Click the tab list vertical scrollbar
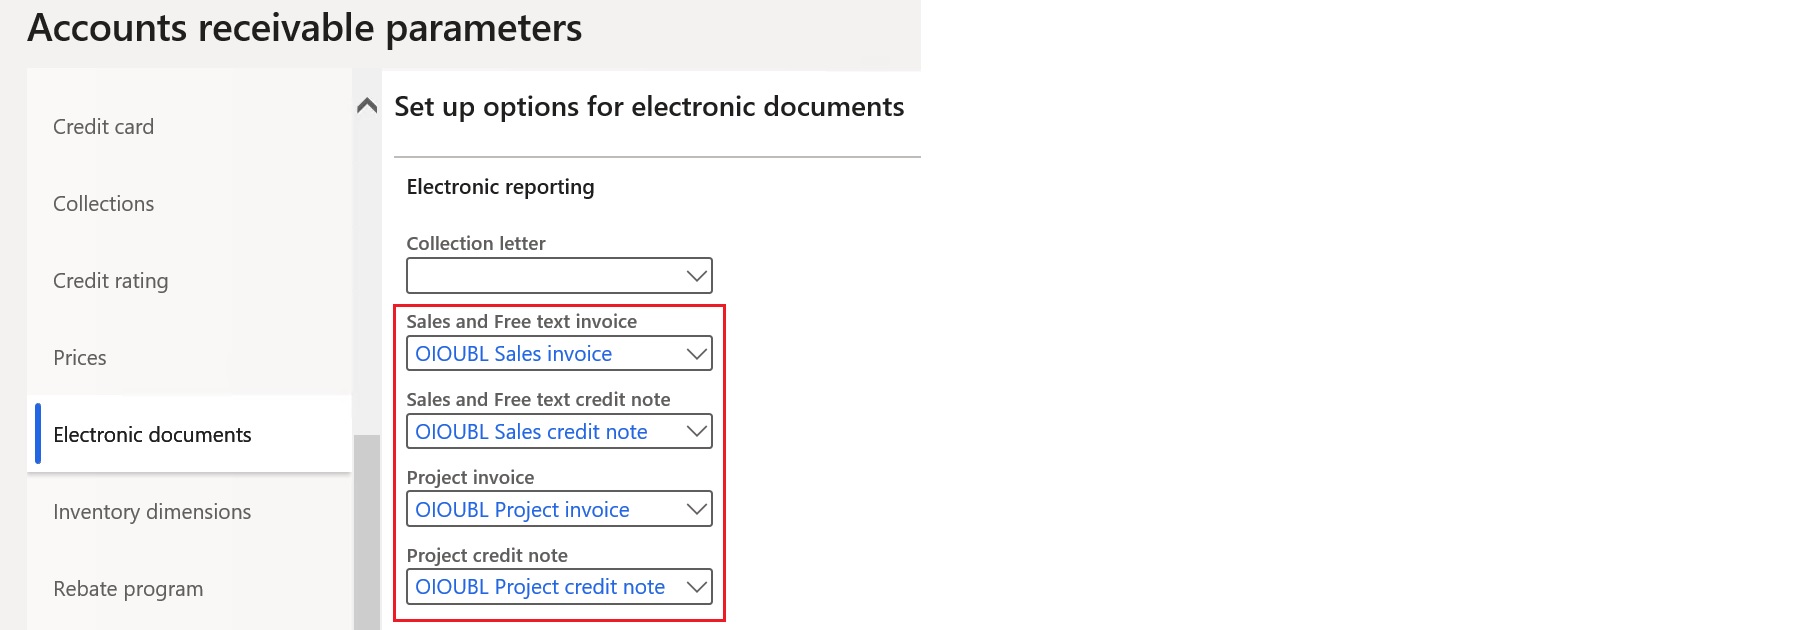The height and width of the screenshot is (630, 1817). (x=367, y=532)
